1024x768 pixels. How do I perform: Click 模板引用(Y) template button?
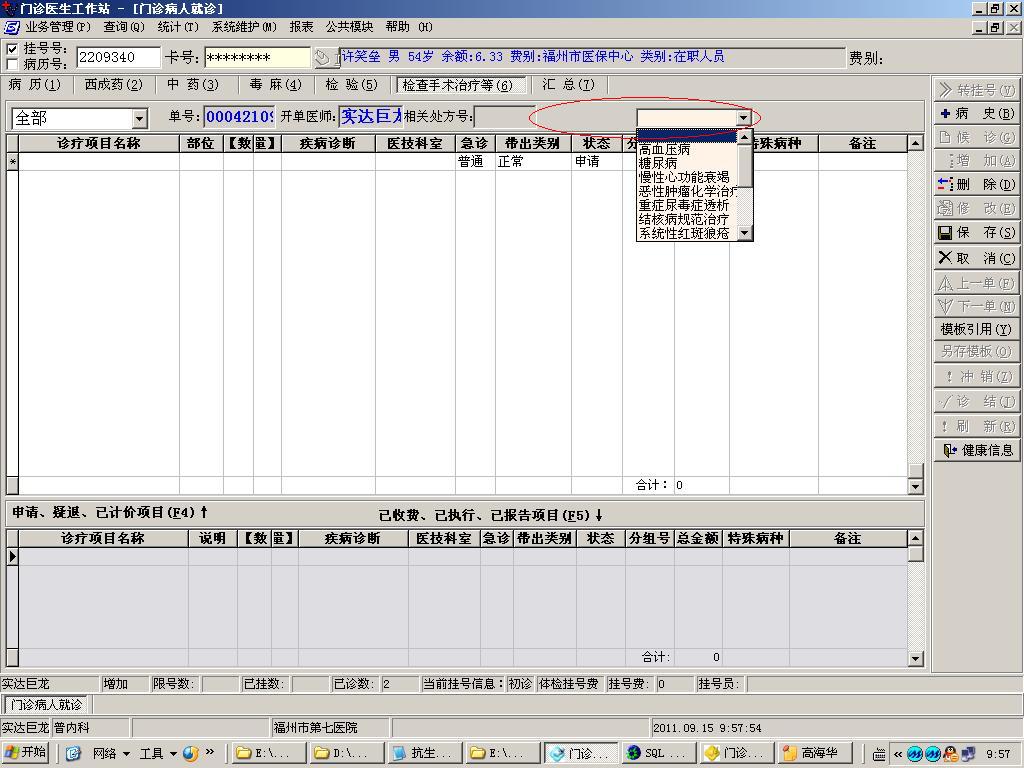976,329
